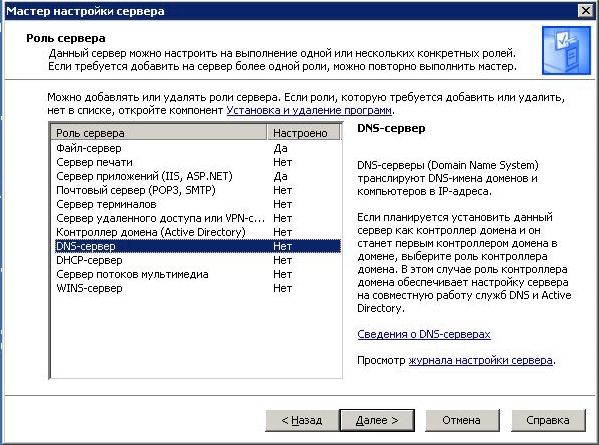Select the DHCP-сервер role
Viewport: 599px width, 445px height.
197,260
